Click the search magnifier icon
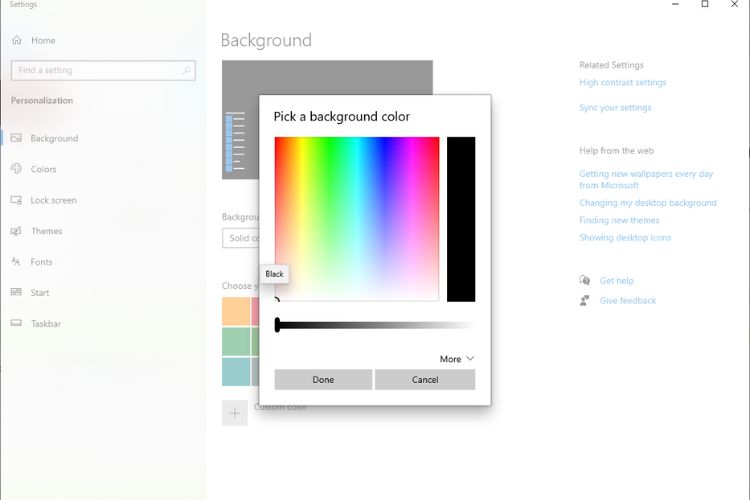 [x=187, y=70]
